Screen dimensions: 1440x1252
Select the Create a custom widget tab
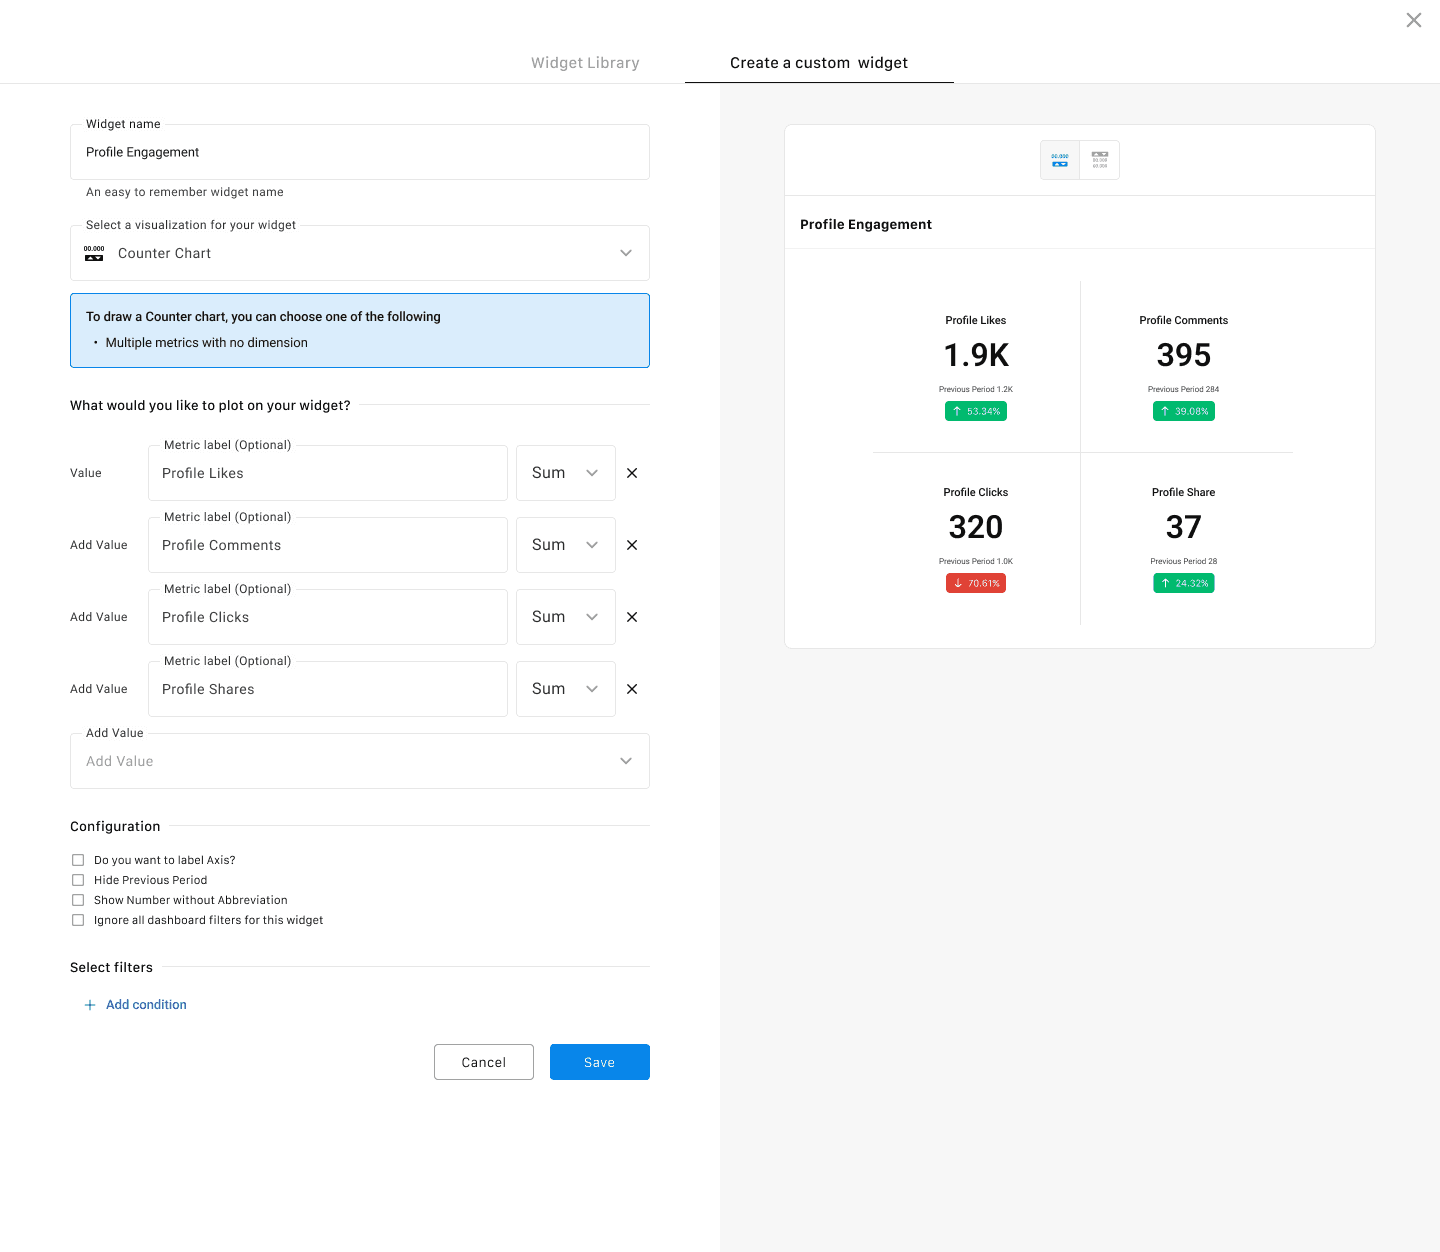click(x=819, y=63)
